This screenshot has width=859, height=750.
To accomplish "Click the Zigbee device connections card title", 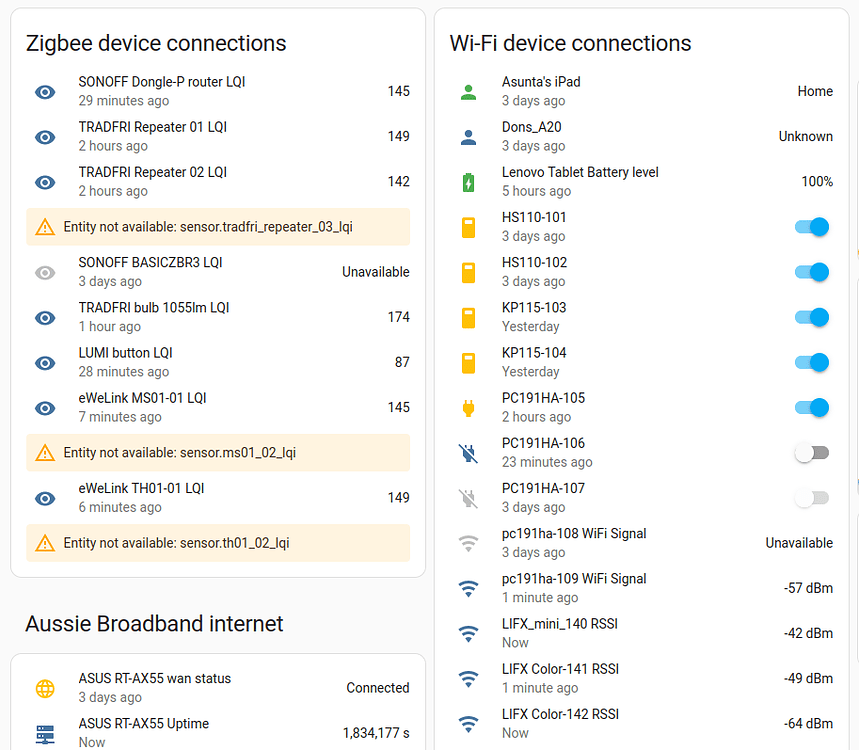I will pyautogui.click(x=156, y=43).
